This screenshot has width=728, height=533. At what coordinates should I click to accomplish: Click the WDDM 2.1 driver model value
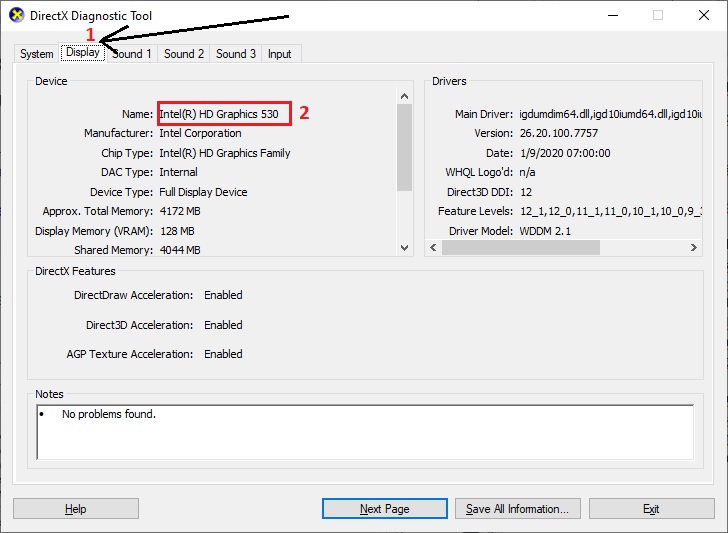point(545,231)
